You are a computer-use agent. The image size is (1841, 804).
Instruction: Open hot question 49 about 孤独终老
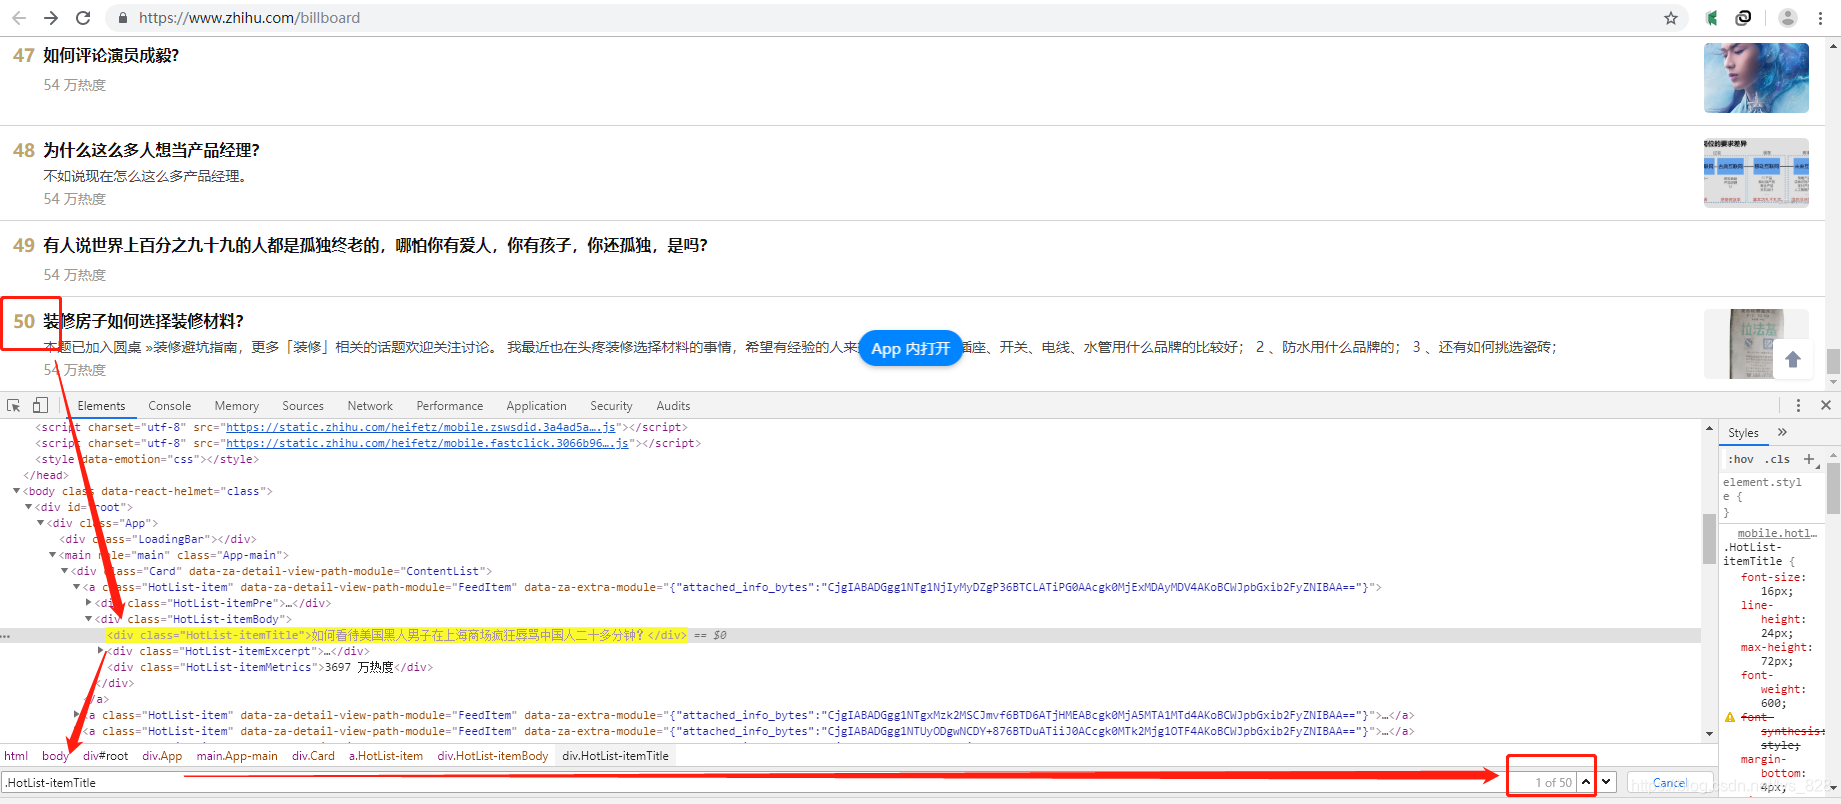point(375,246)
